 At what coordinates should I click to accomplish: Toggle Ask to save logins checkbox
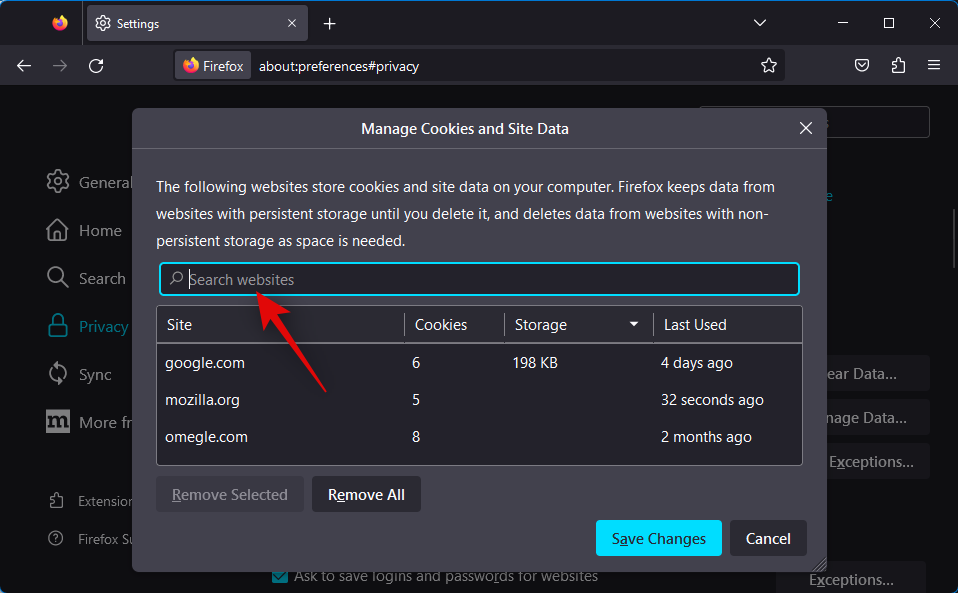[280, 576]
